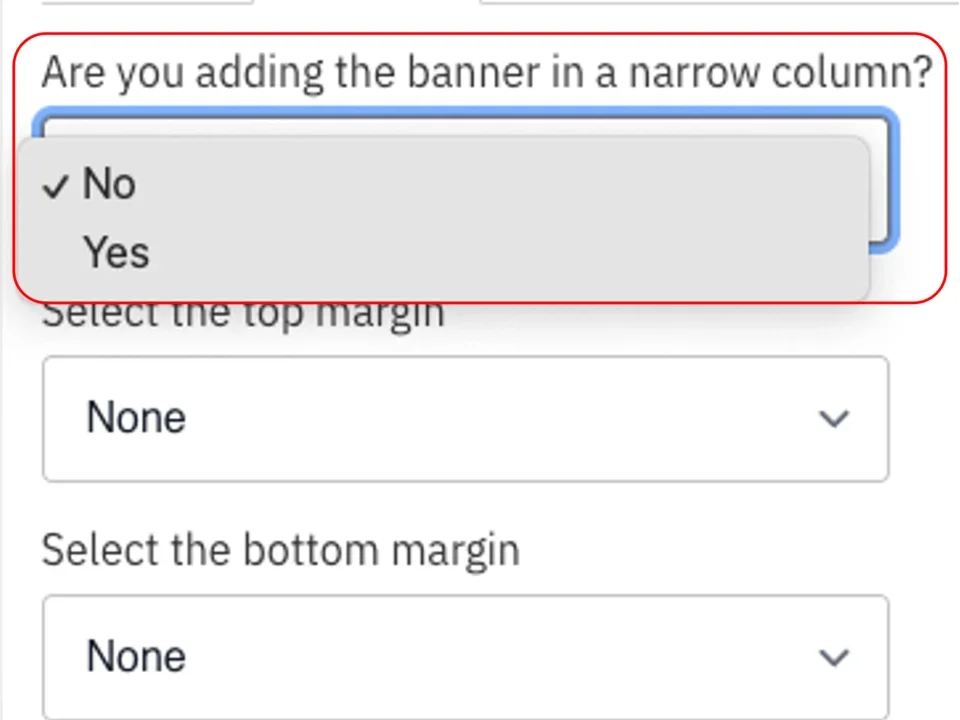This screenshot has height=720, width=960.
Task: Click the partially visible field at top left
Action: tap(145, 5)
